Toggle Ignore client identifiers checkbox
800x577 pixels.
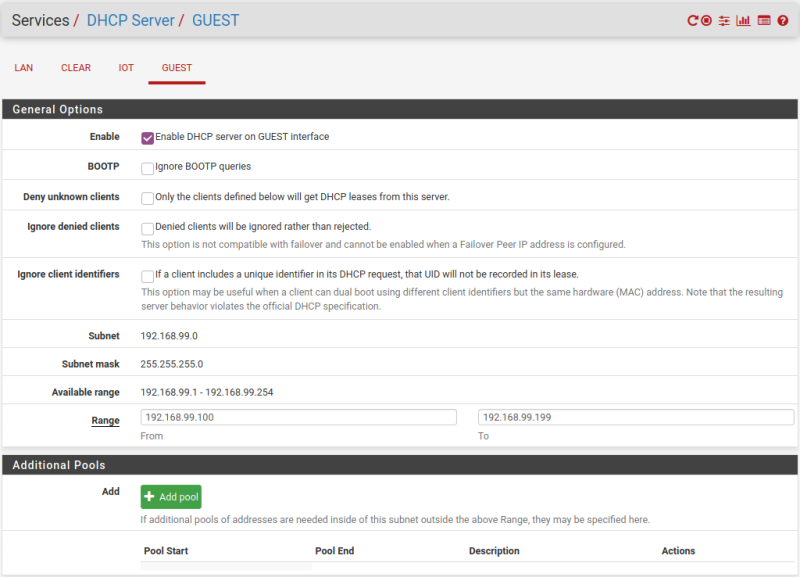(x=147, y=276)
